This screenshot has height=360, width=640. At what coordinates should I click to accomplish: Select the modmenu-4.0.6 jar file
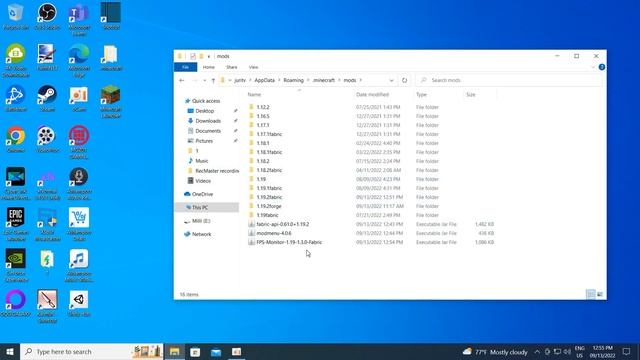[x=273, y=233]
